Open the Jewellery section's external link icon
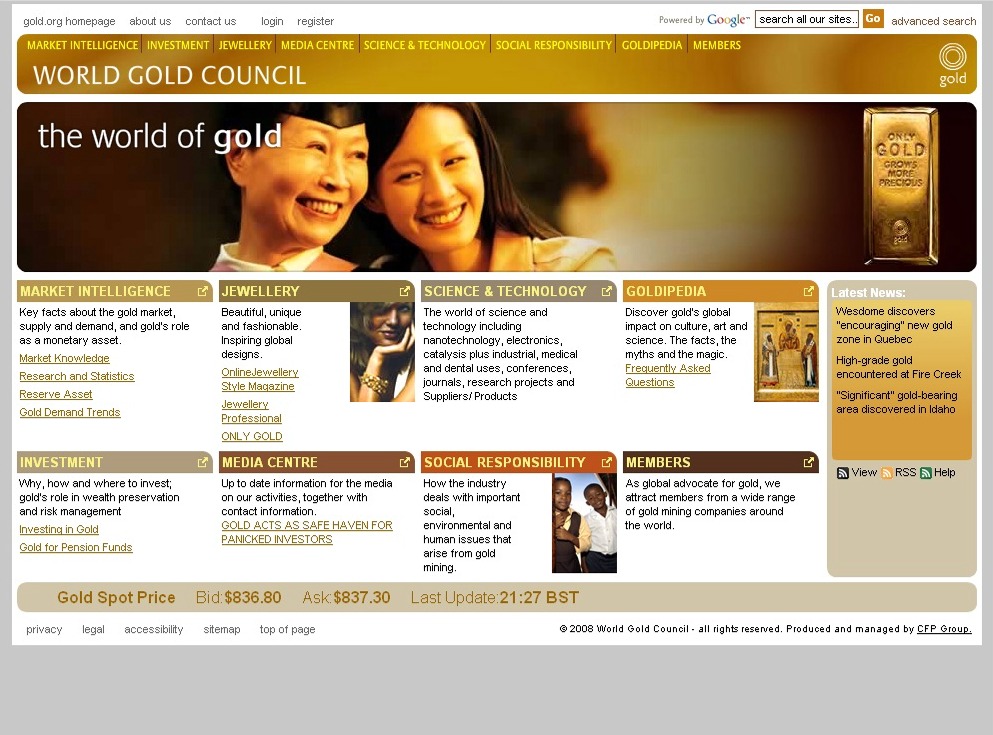The image size is (993, 735). coord(405,292)
